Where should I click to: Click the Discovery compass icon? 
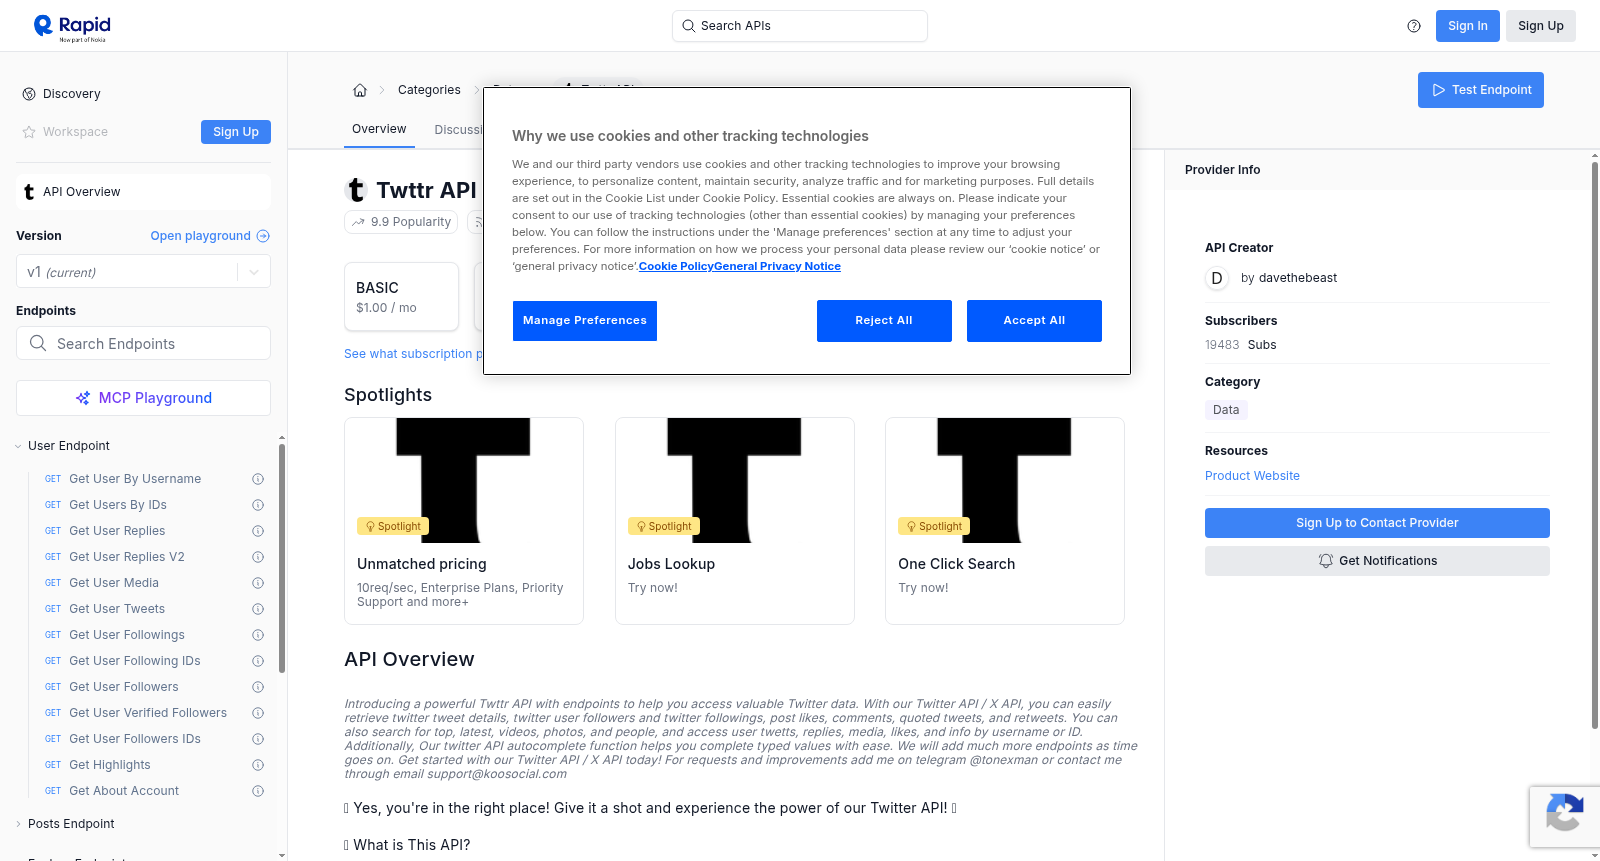[x=29, y=94]
